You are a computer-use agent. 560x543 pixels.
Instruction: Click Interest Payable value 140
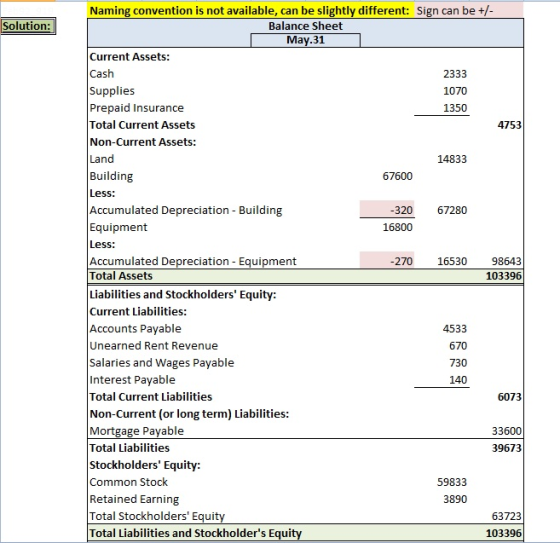click(x=458, y=380)
